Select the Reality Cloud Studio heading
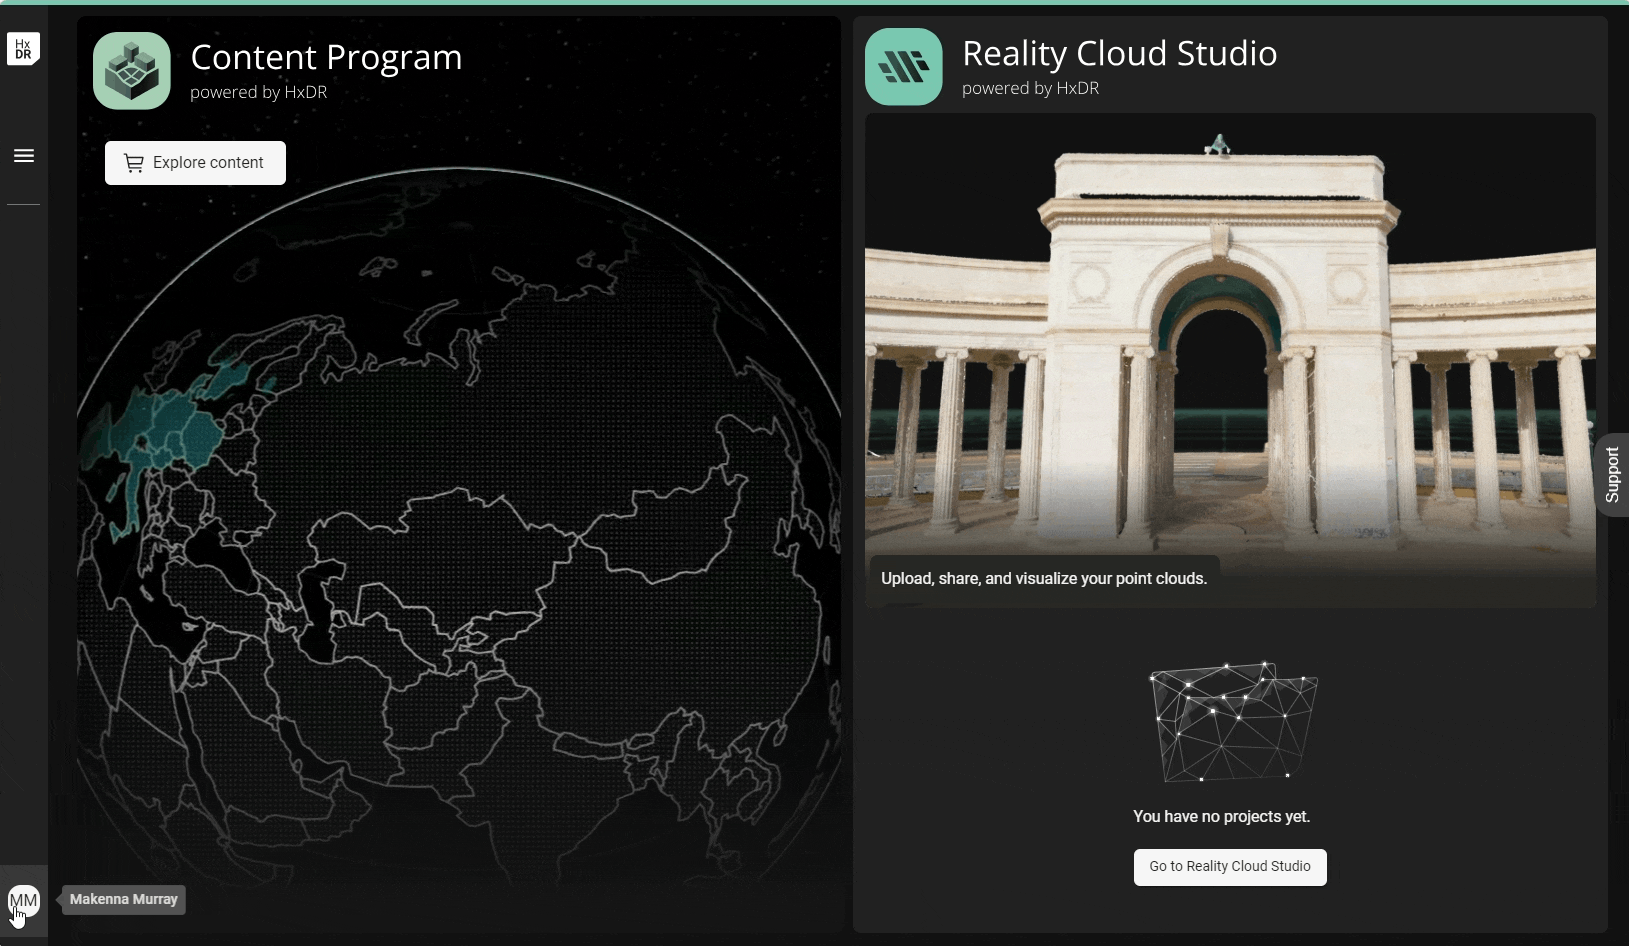 [x=1119, y=54]
